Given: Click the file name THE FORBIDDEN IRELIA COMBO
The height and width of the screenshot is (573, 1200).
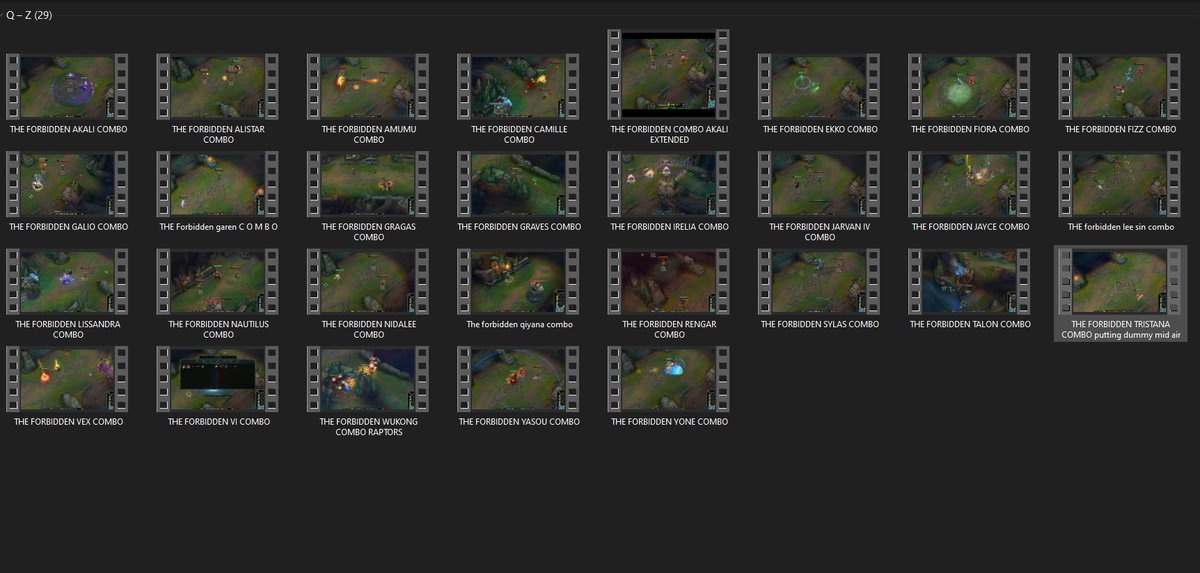Looking at the screenshot, I should (669, 227).
